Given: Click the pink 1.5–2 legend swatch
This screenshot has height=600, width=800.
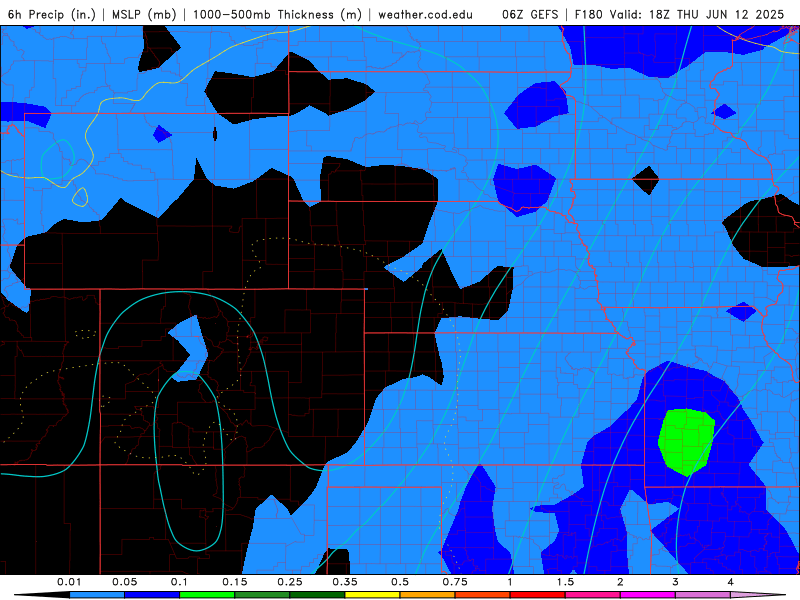Looking at the screenshot, I should tap(593, 595).
